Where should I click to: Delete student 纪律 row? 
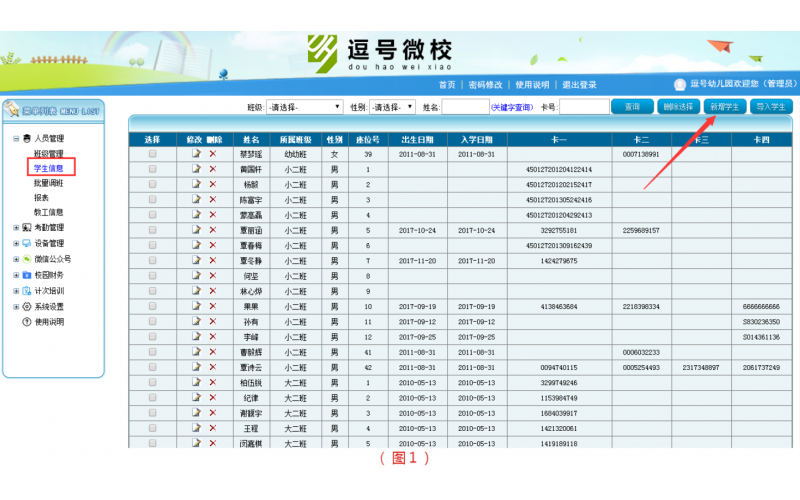click(213, 397)
